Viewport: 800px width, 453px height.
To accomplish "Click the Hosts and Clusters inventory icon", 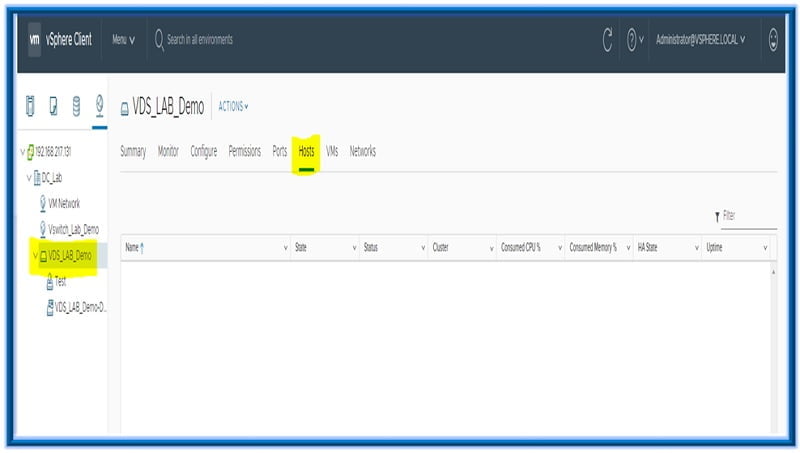I will pyautogui.click(x=30, y=106).
